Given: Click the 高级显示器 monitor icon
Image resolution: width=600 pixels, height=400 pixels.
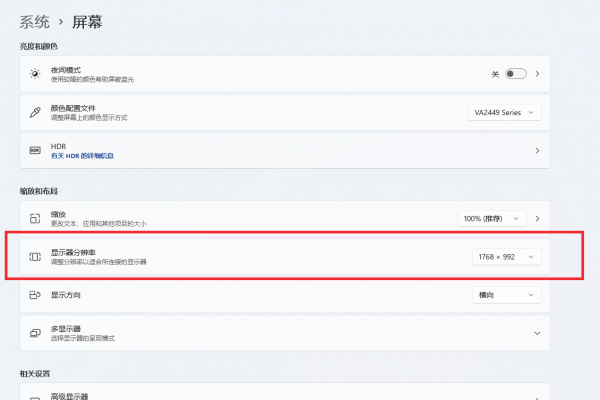Looking at the screenshot, I should pos(35,396).
